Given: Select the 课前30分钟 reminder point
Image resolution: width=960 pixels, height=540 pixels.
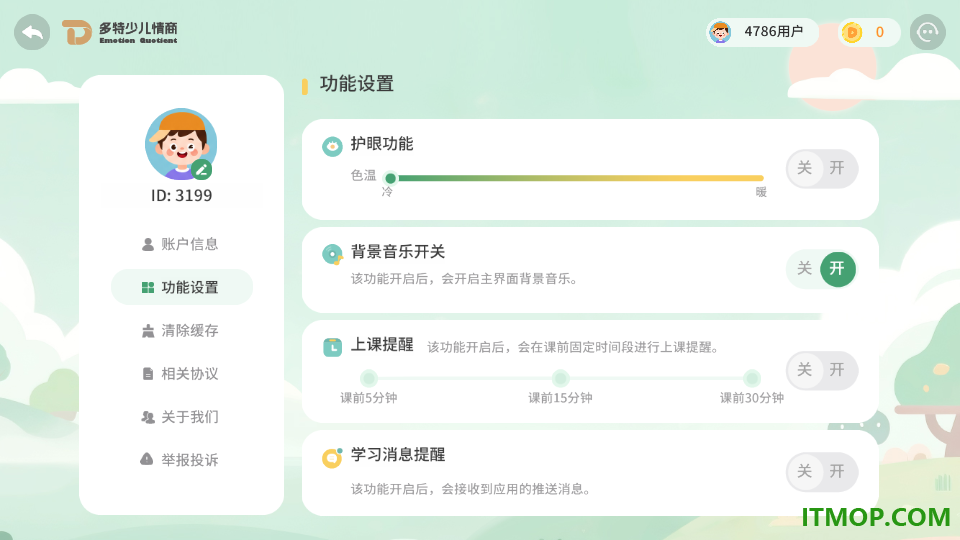Looking at the screenshot, I should (x=752, y=378).
